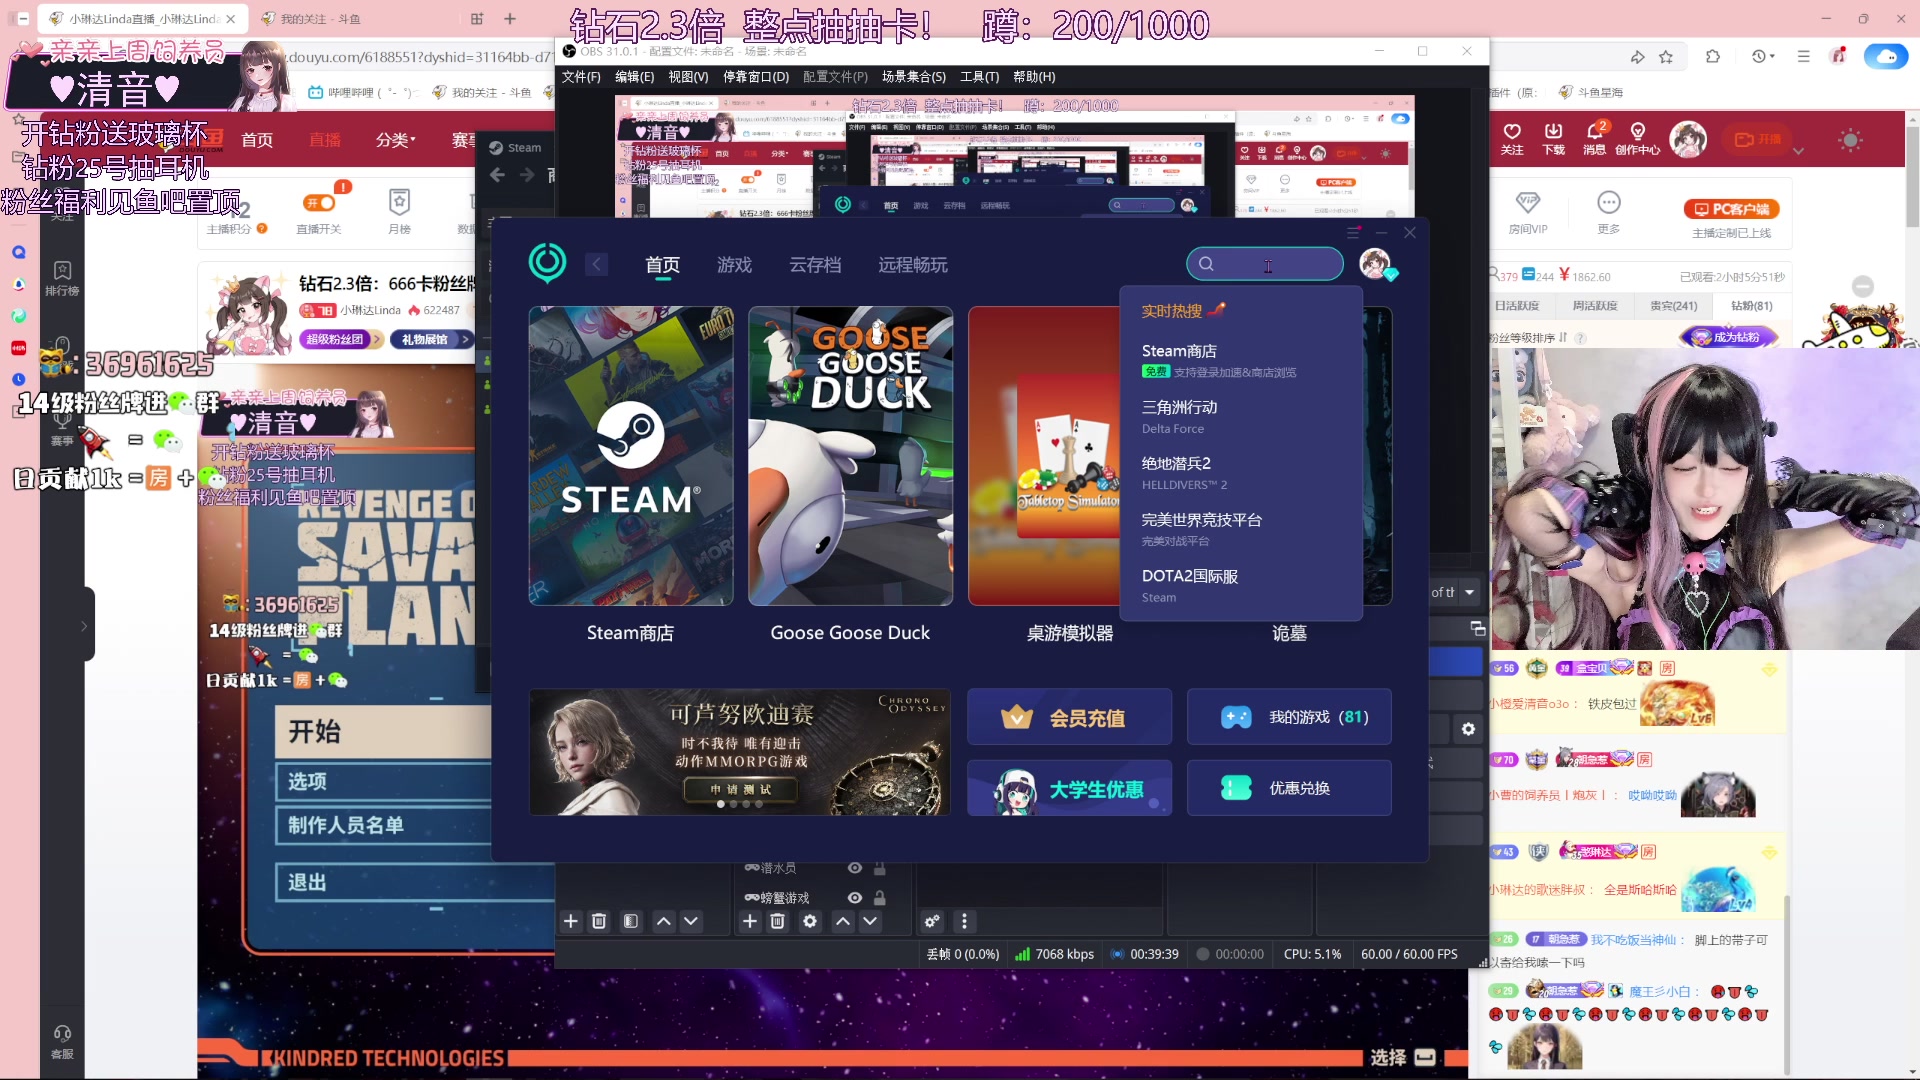This screenshot has width=1920, height=1080.
Task: Open user avatar in game booster
Action: pos(1375,263)
